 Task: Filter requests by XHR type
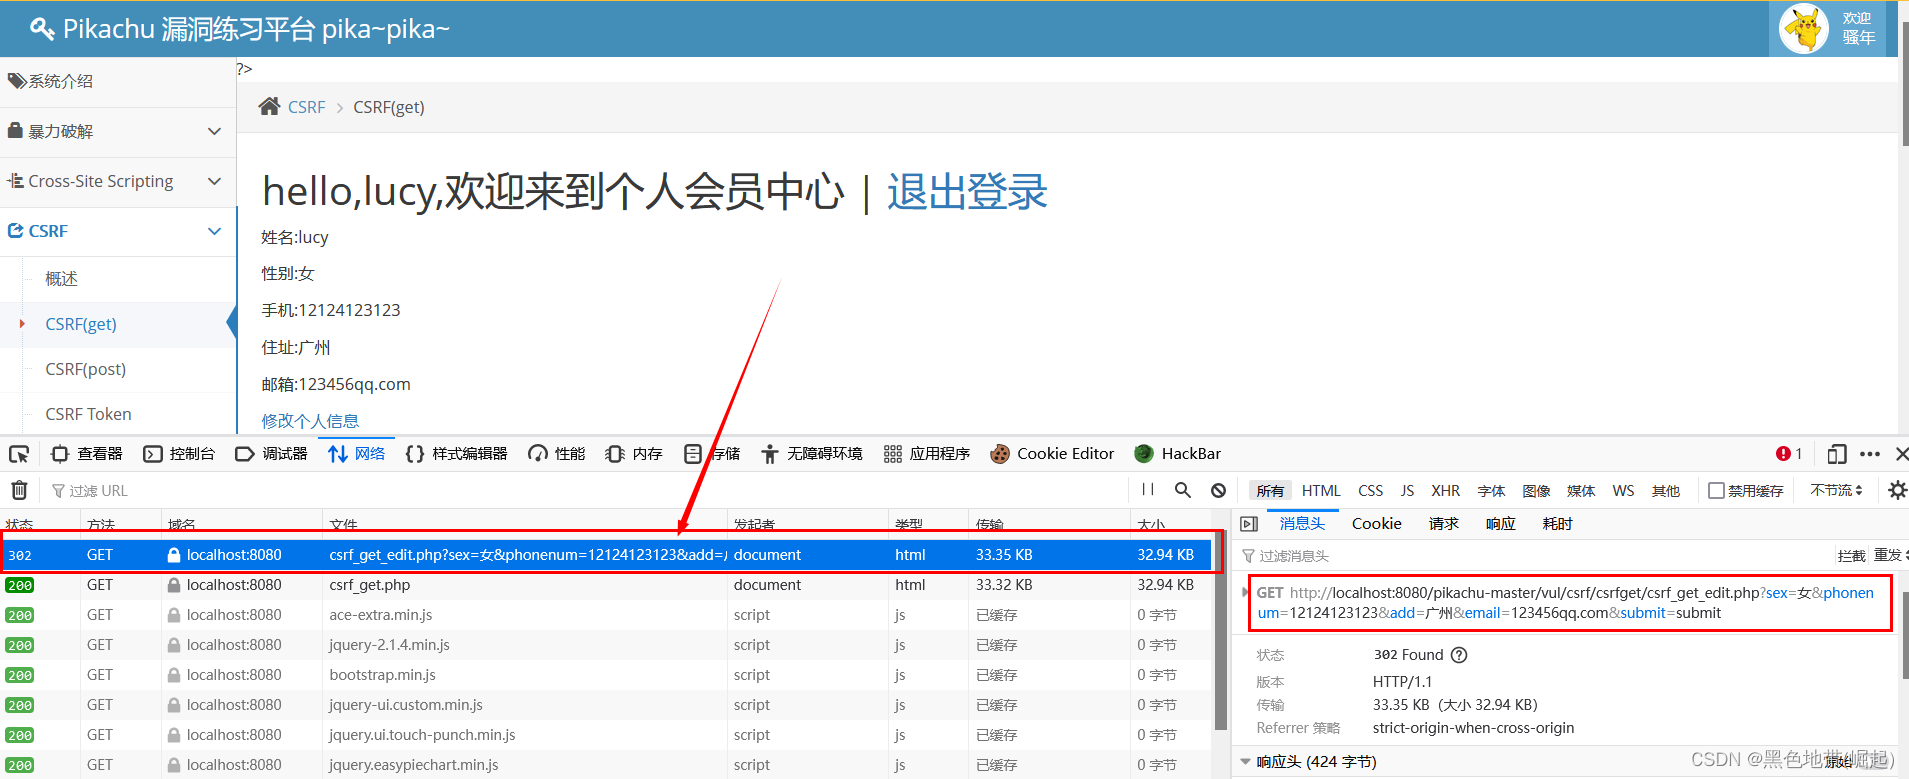coord(1446,491)
